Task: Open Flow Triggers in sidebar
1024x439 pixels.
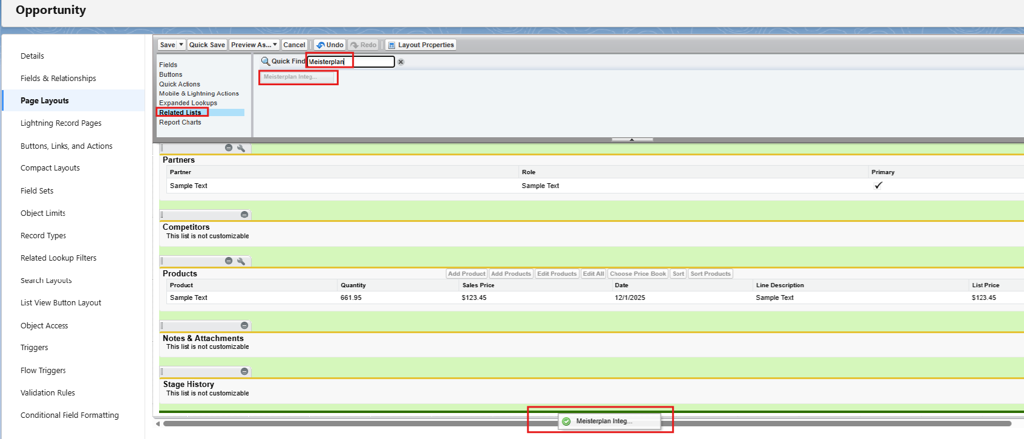Action: click(x=43, y=370)
